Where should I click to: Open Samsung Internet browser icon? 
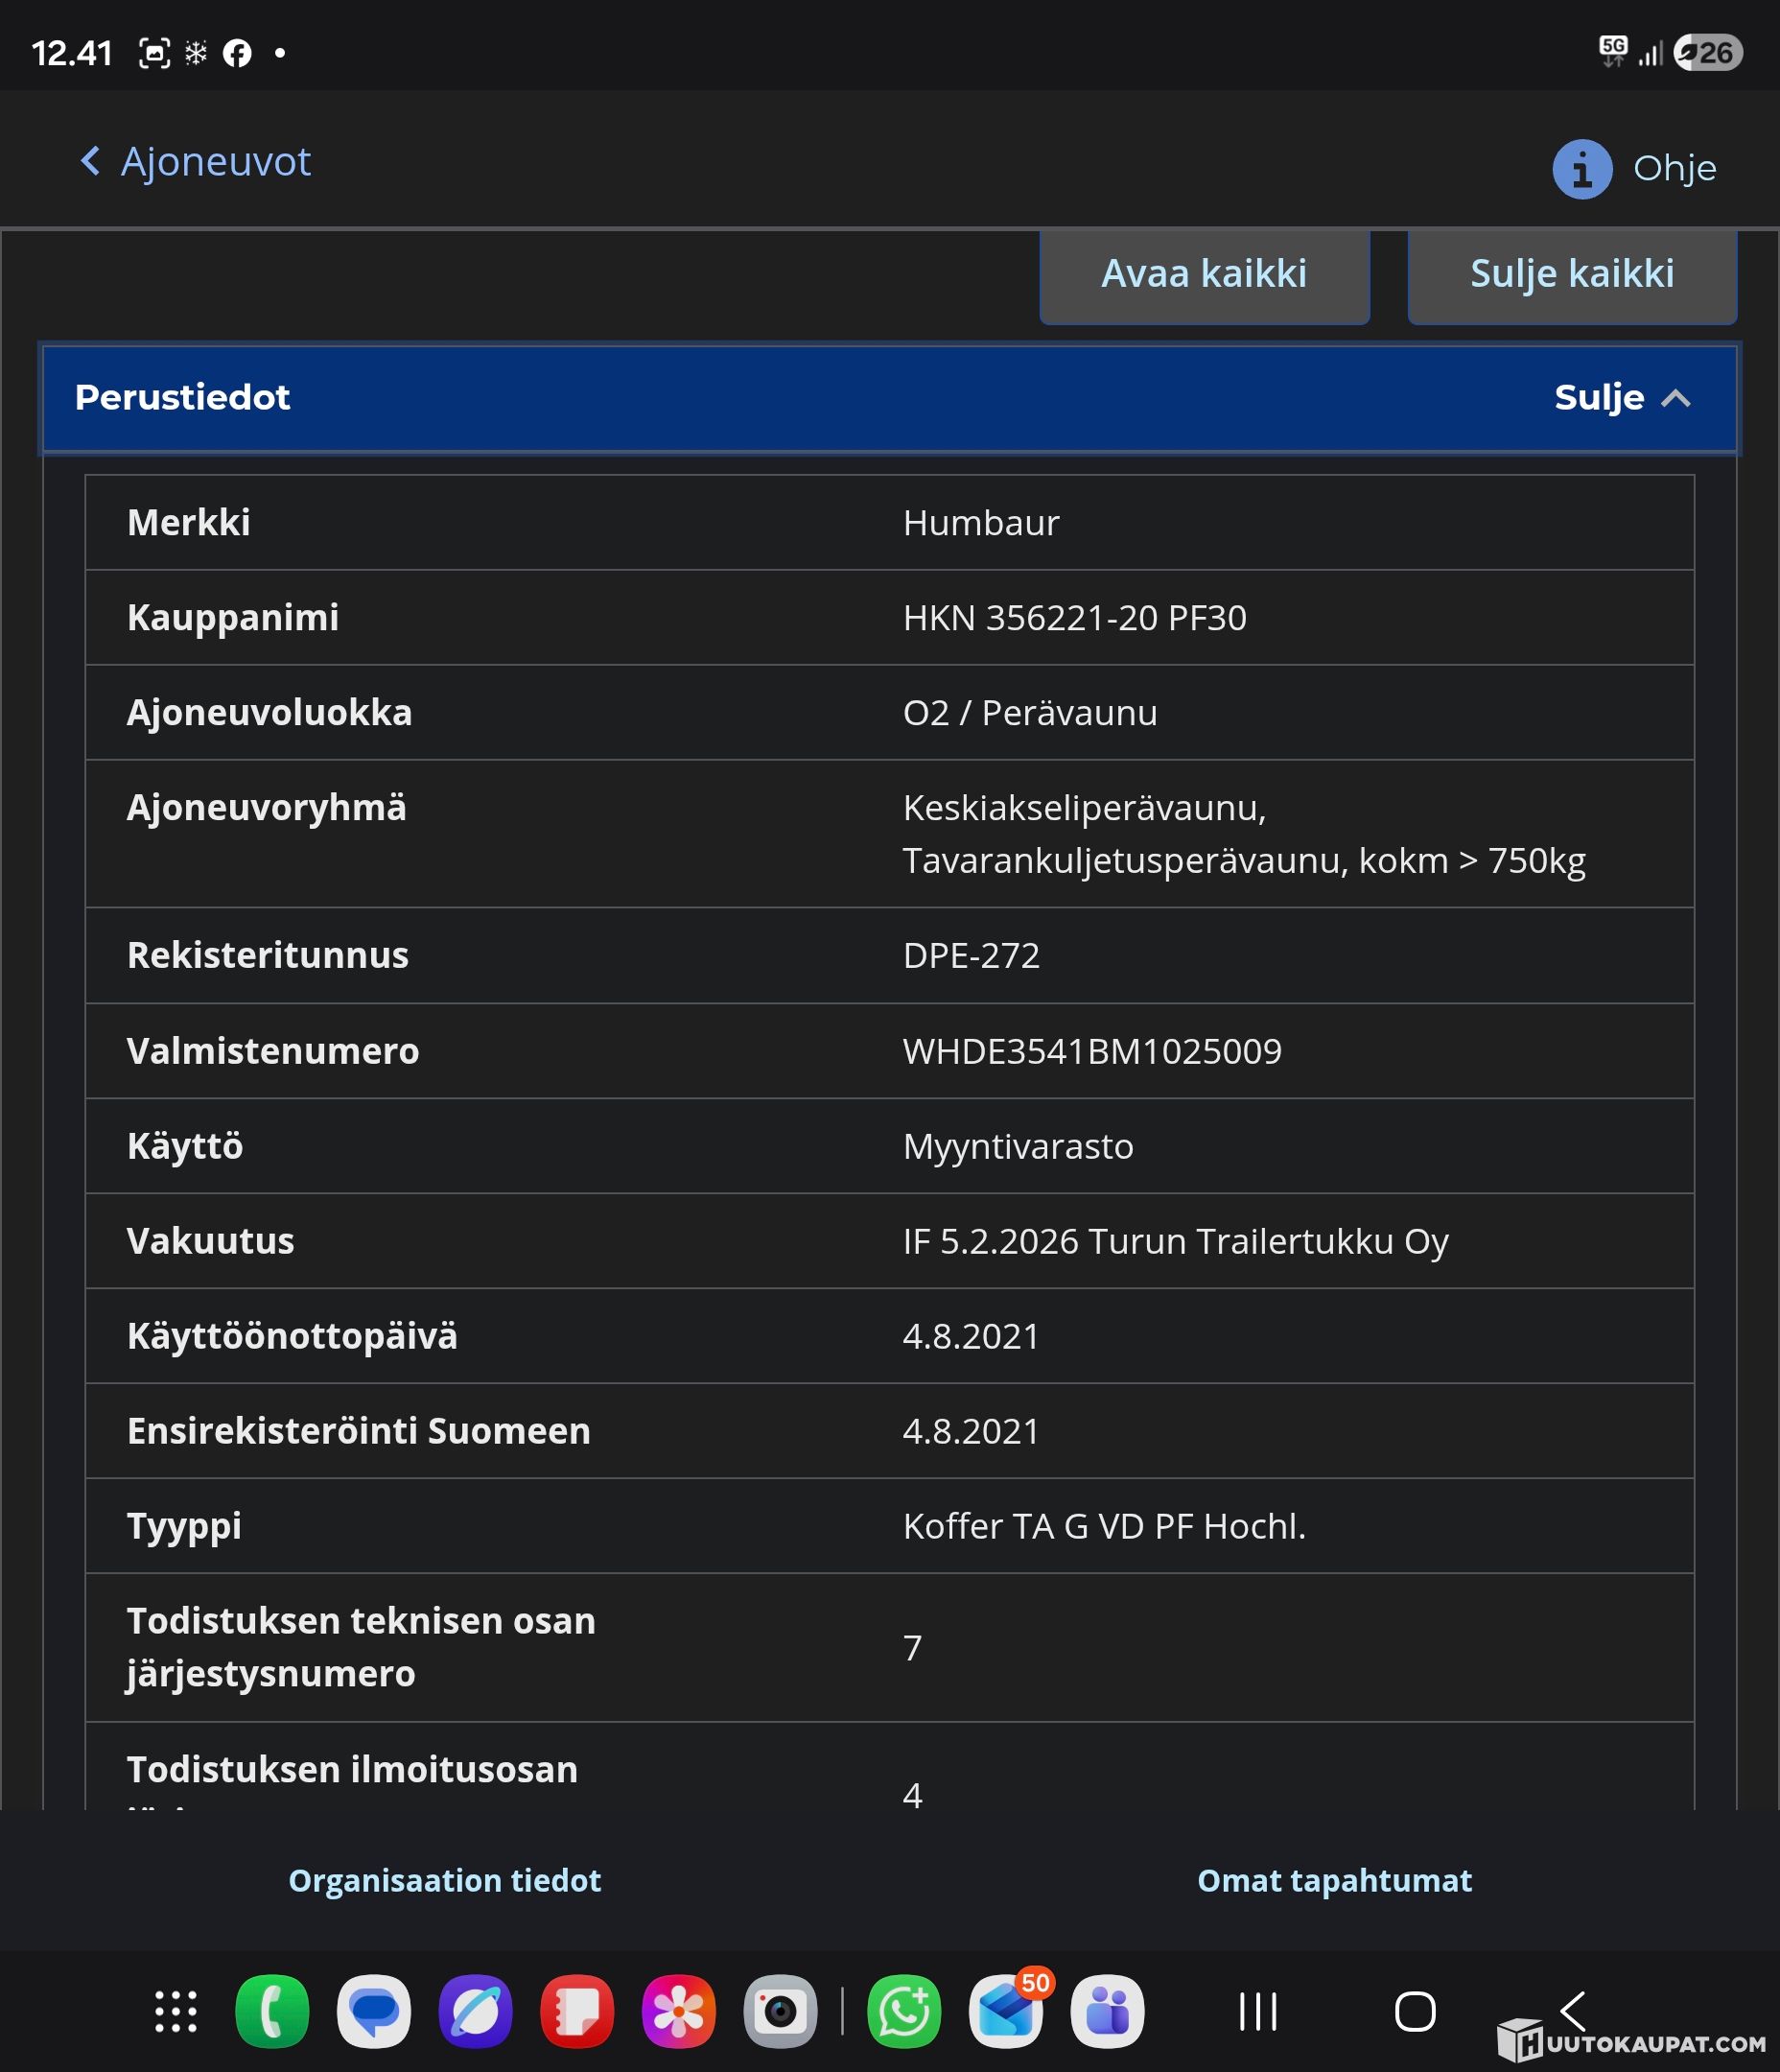click(x=475, y=2011)
